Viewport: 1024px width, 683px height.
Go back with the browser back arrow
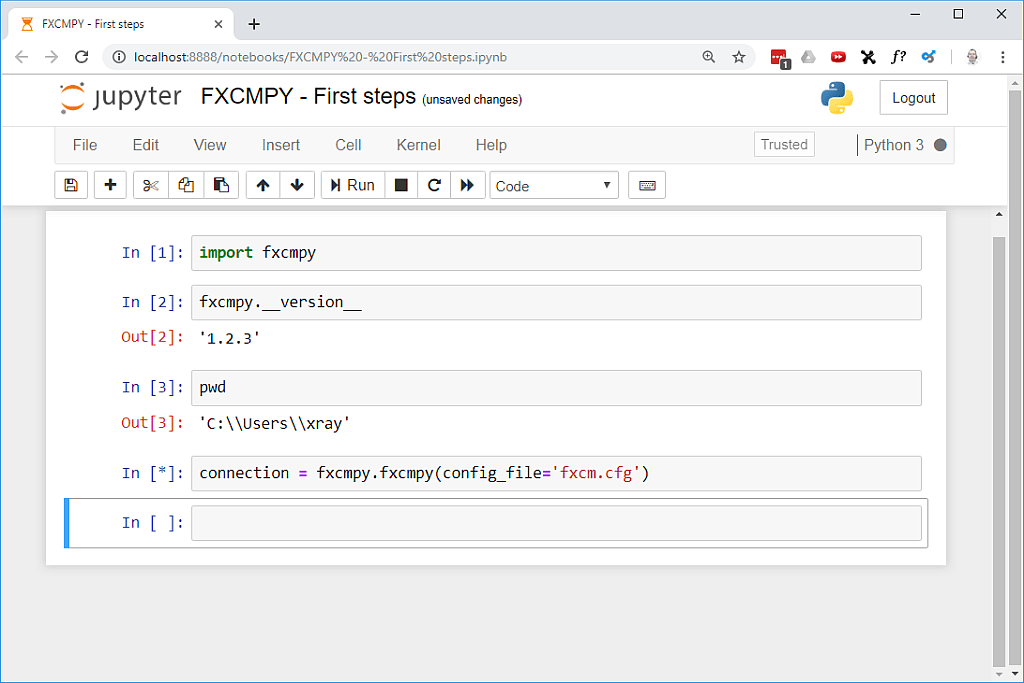pyautogui.click(x=22, y=57)
